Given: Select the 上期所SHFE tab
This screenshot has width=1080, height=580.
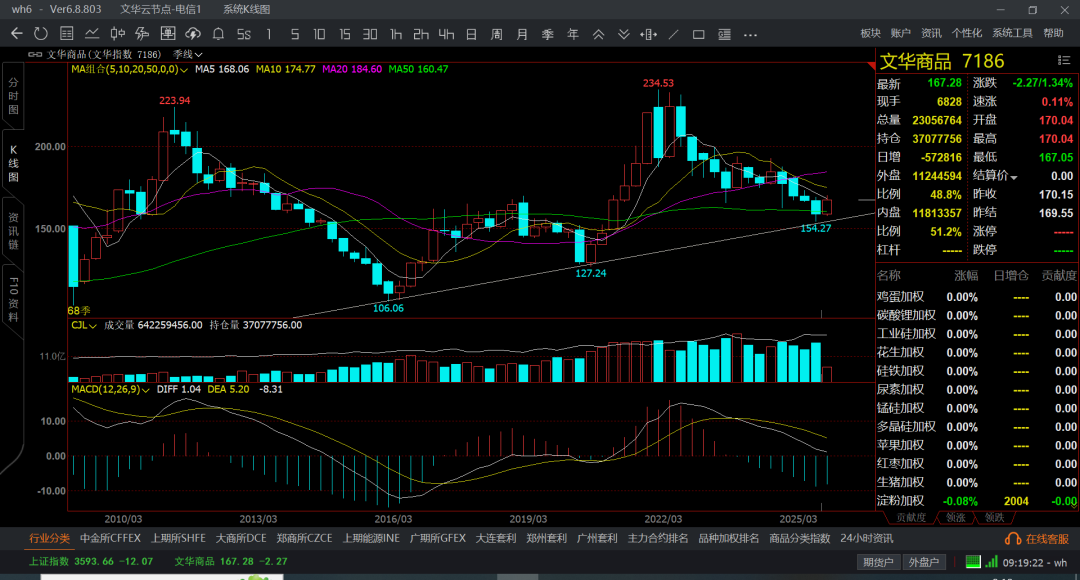Looking at the screenshot, I should pyautogui.click(x=178, y=539).
